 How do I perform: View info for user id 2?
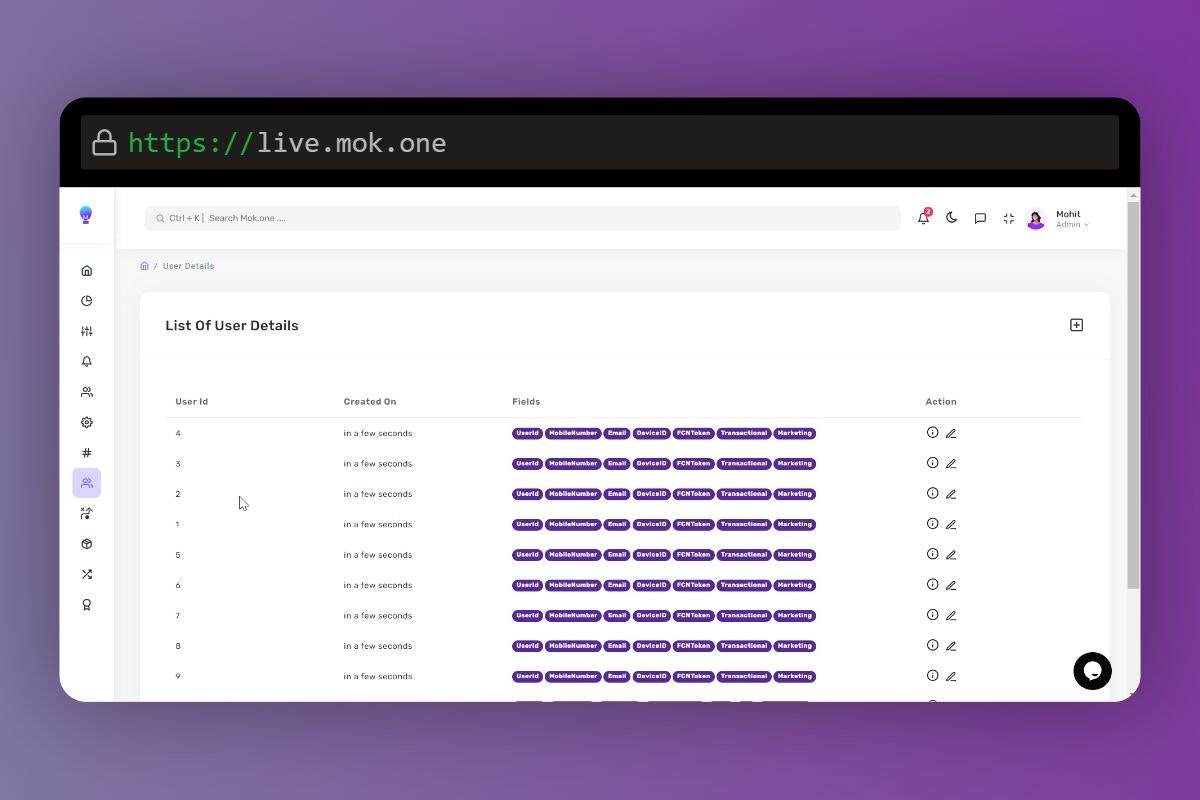[x=932, y=493]
